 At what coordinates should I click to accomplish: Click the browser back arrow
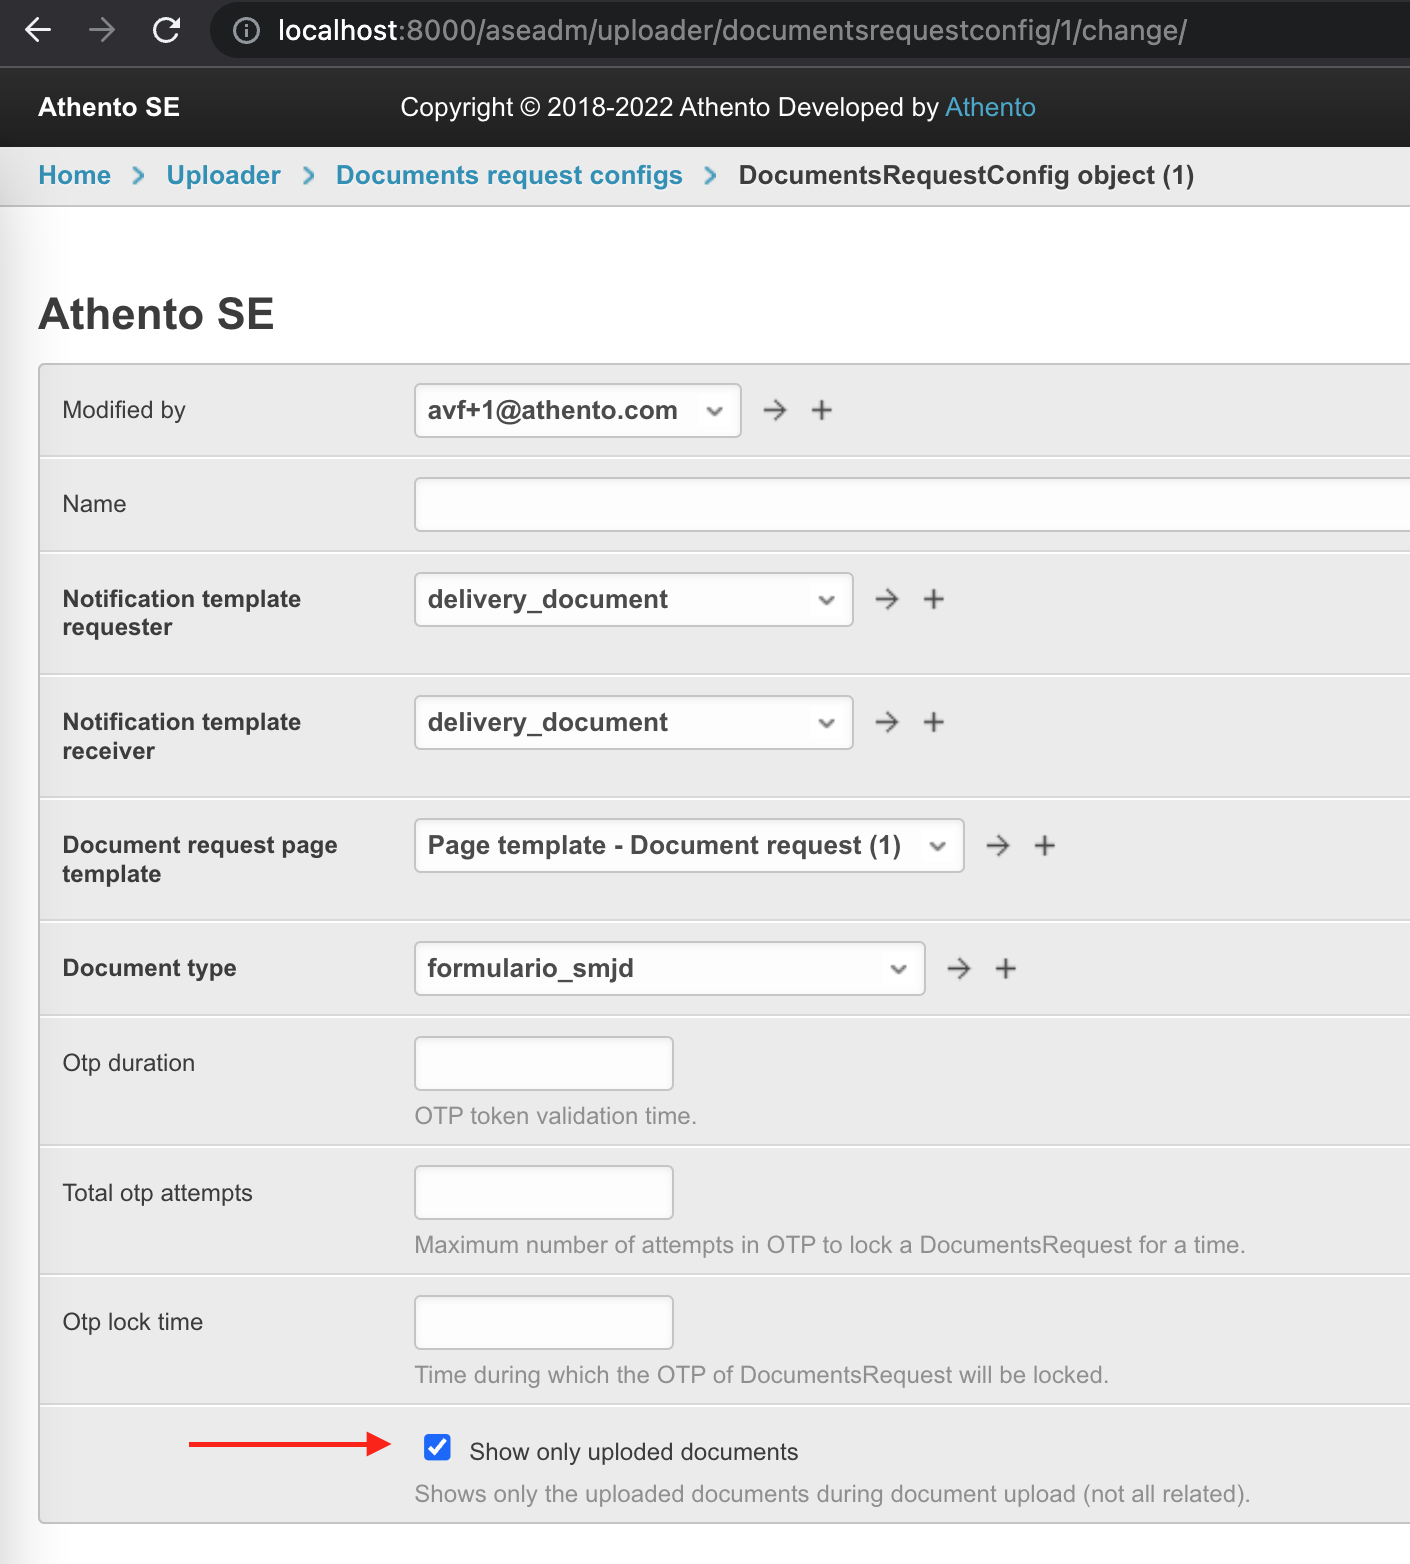point(38,30)
